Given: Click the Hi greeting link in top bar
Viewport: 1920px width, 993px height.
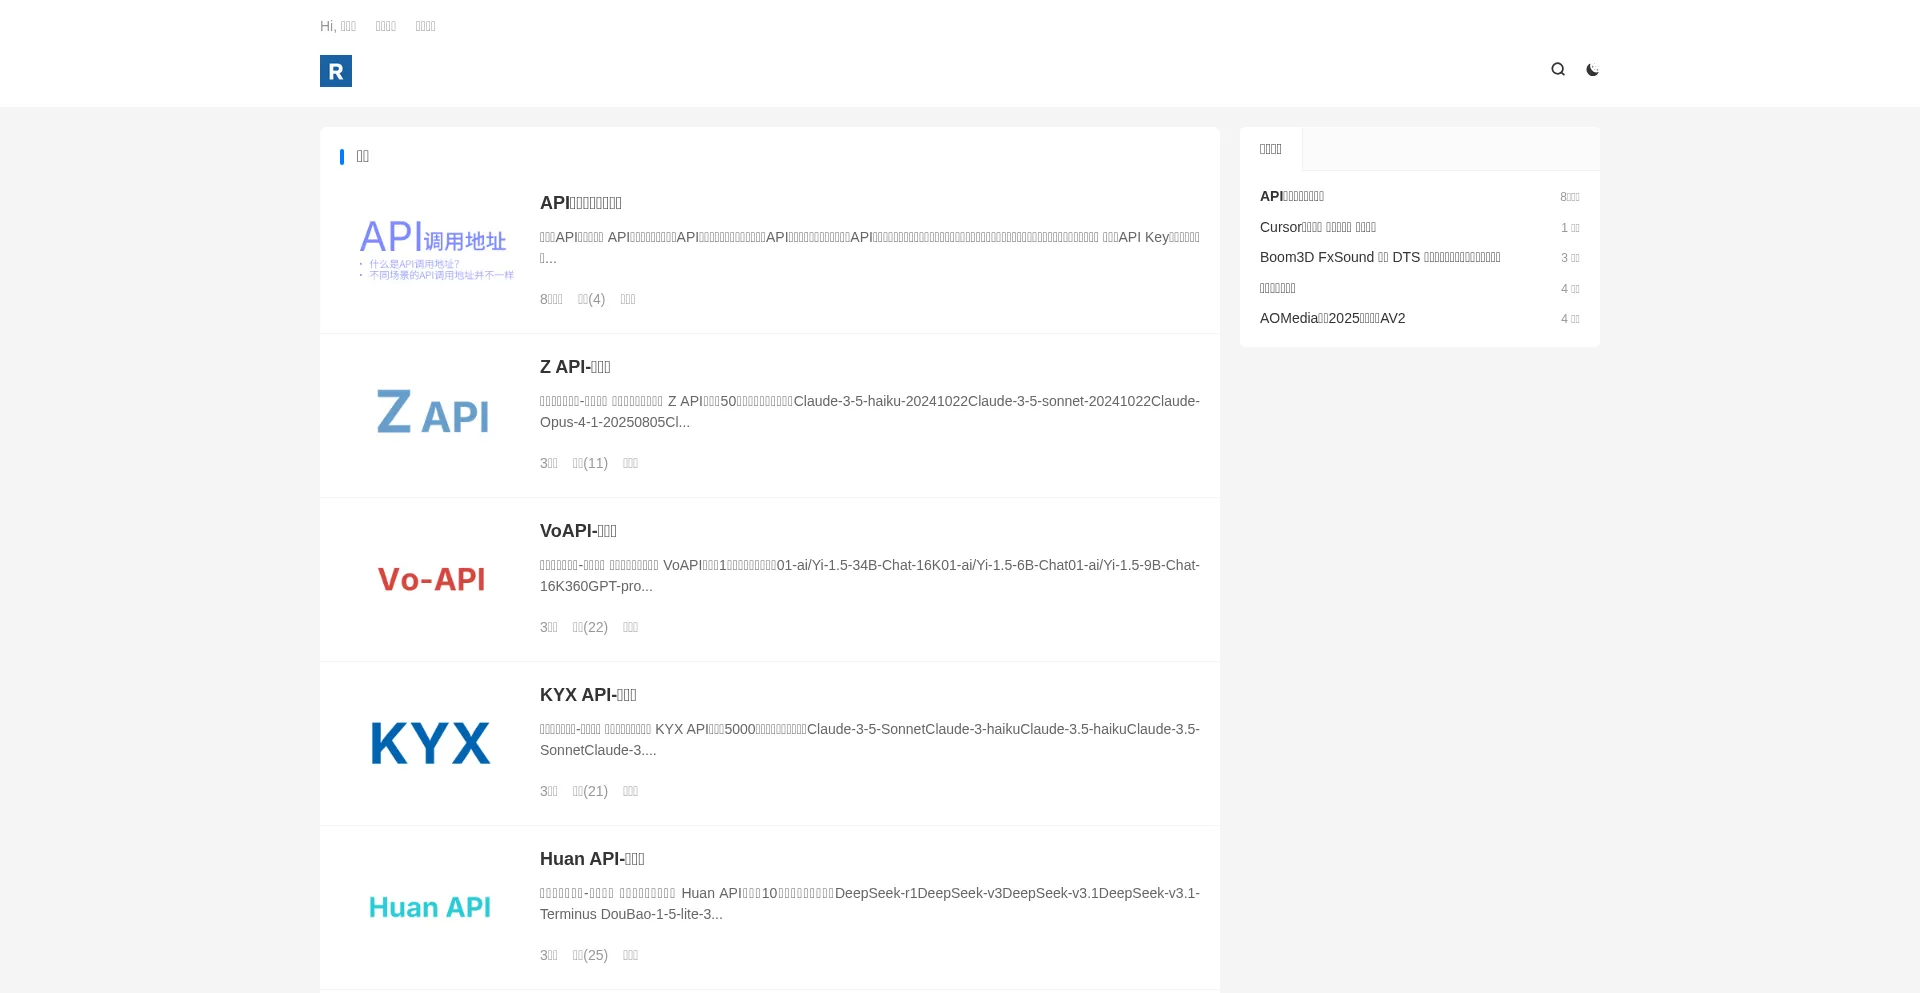Looking at the screenshot, I should (338, 26).
